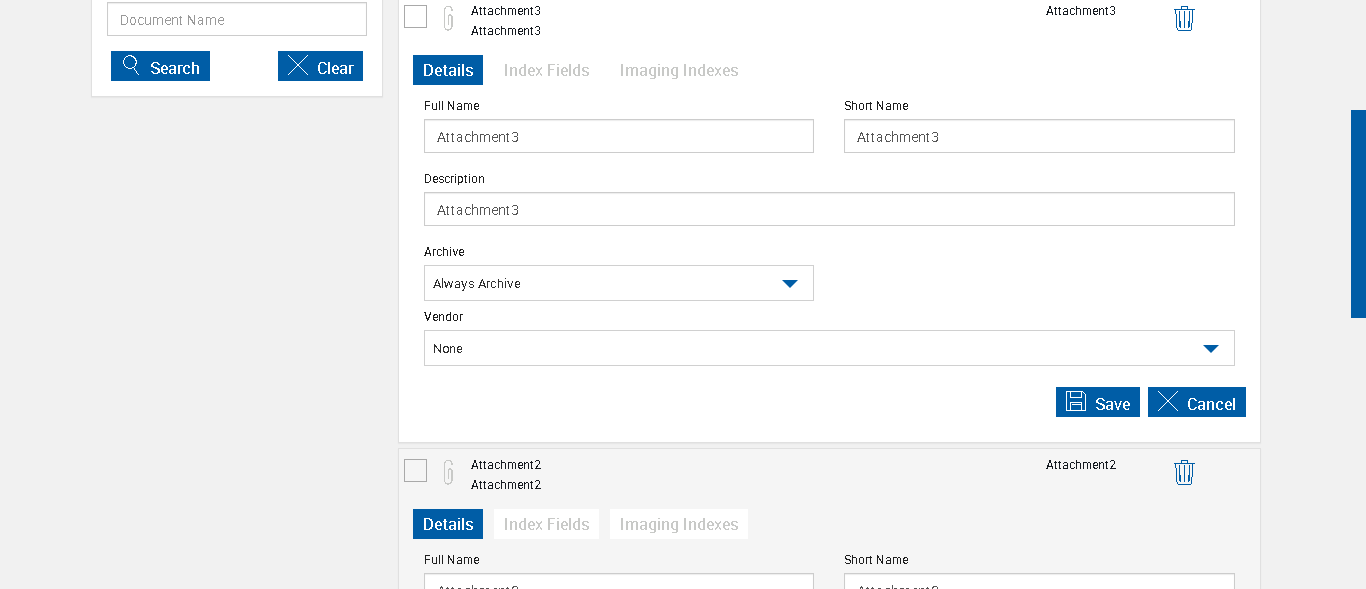Delete Attachment2 with its trash icon
The image size is (1366, 589).
[x=1184, y=473]
